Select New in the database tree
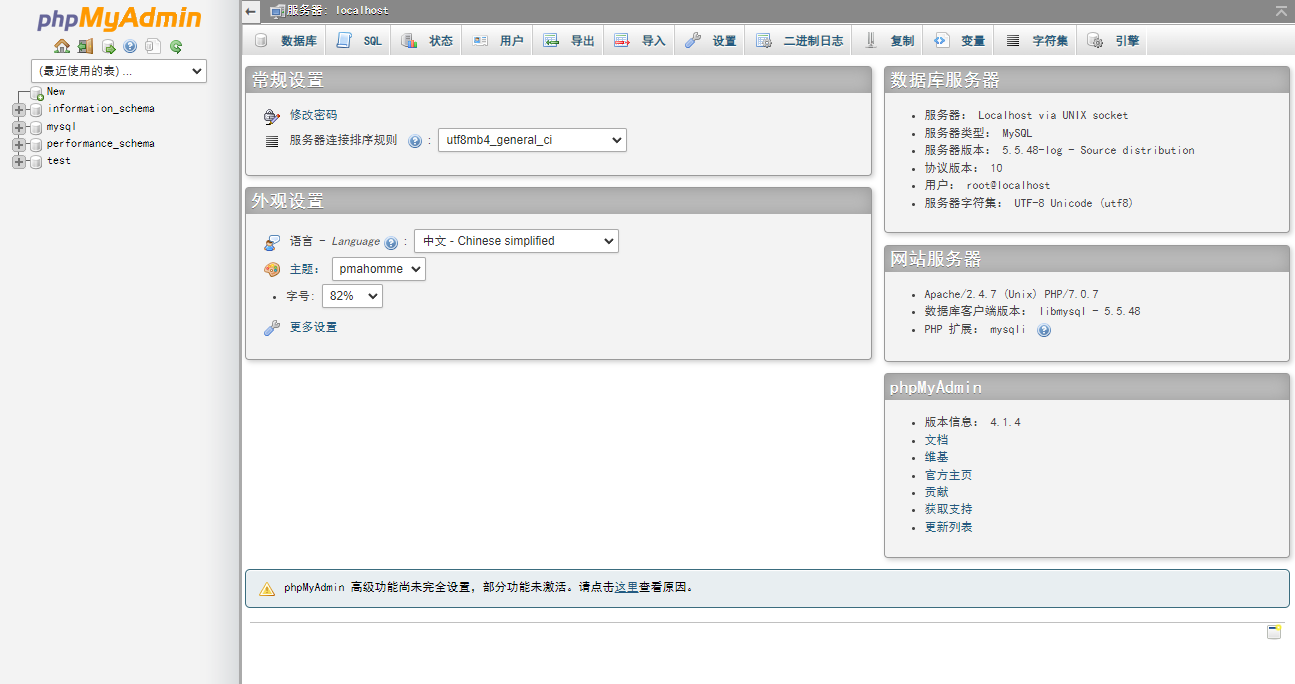This screenshot has width=1295, height=684. coord(56,92)
